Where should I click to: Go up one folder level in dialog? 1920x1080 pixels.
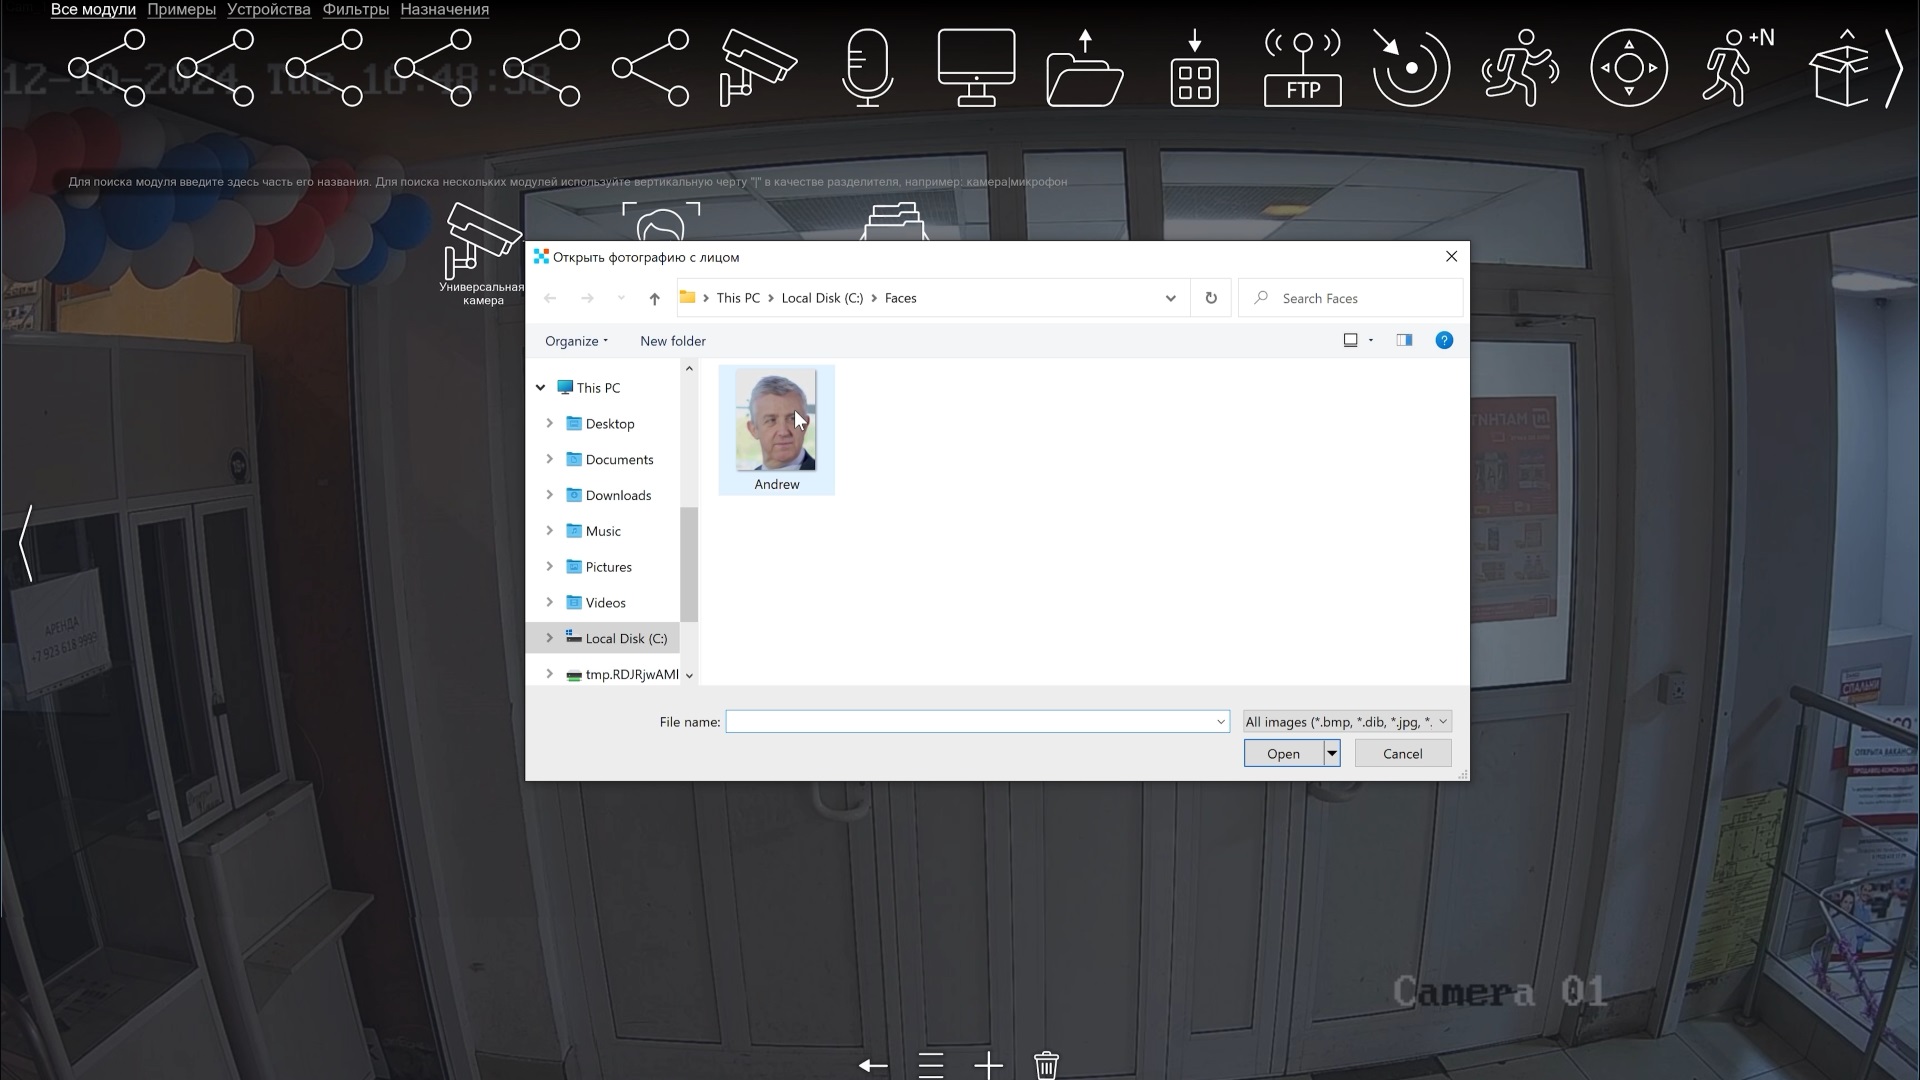(654, 298)
